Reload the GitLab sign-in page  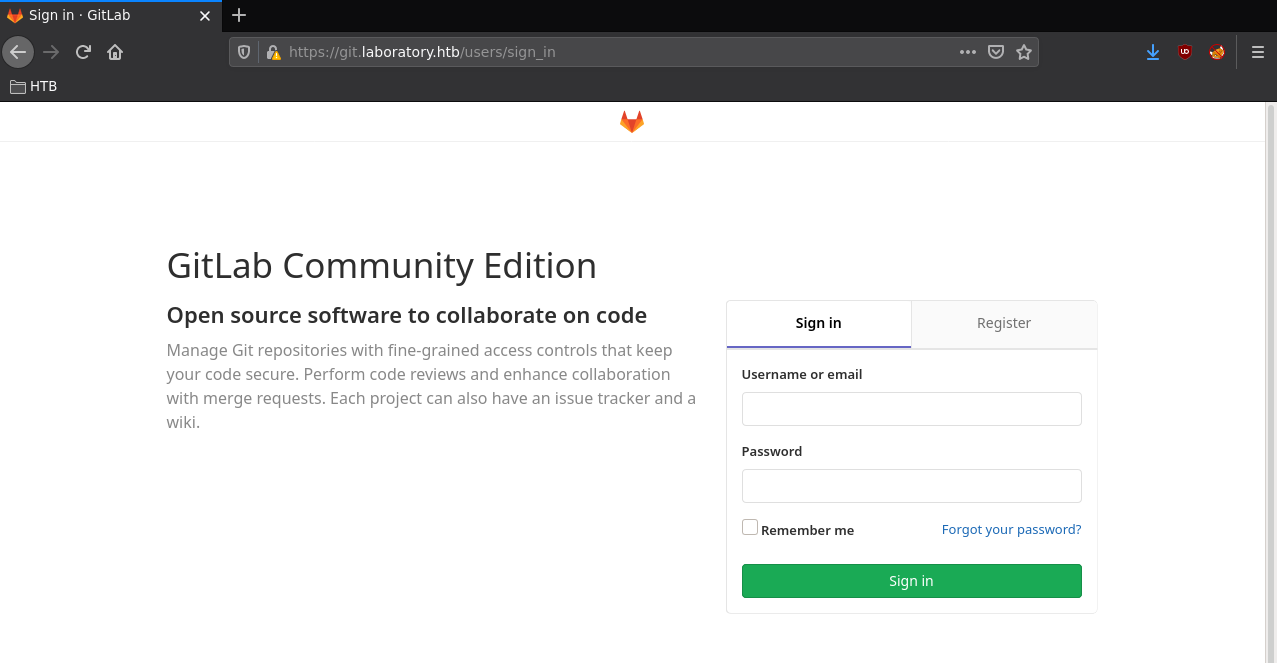click(x=83, y=52)
